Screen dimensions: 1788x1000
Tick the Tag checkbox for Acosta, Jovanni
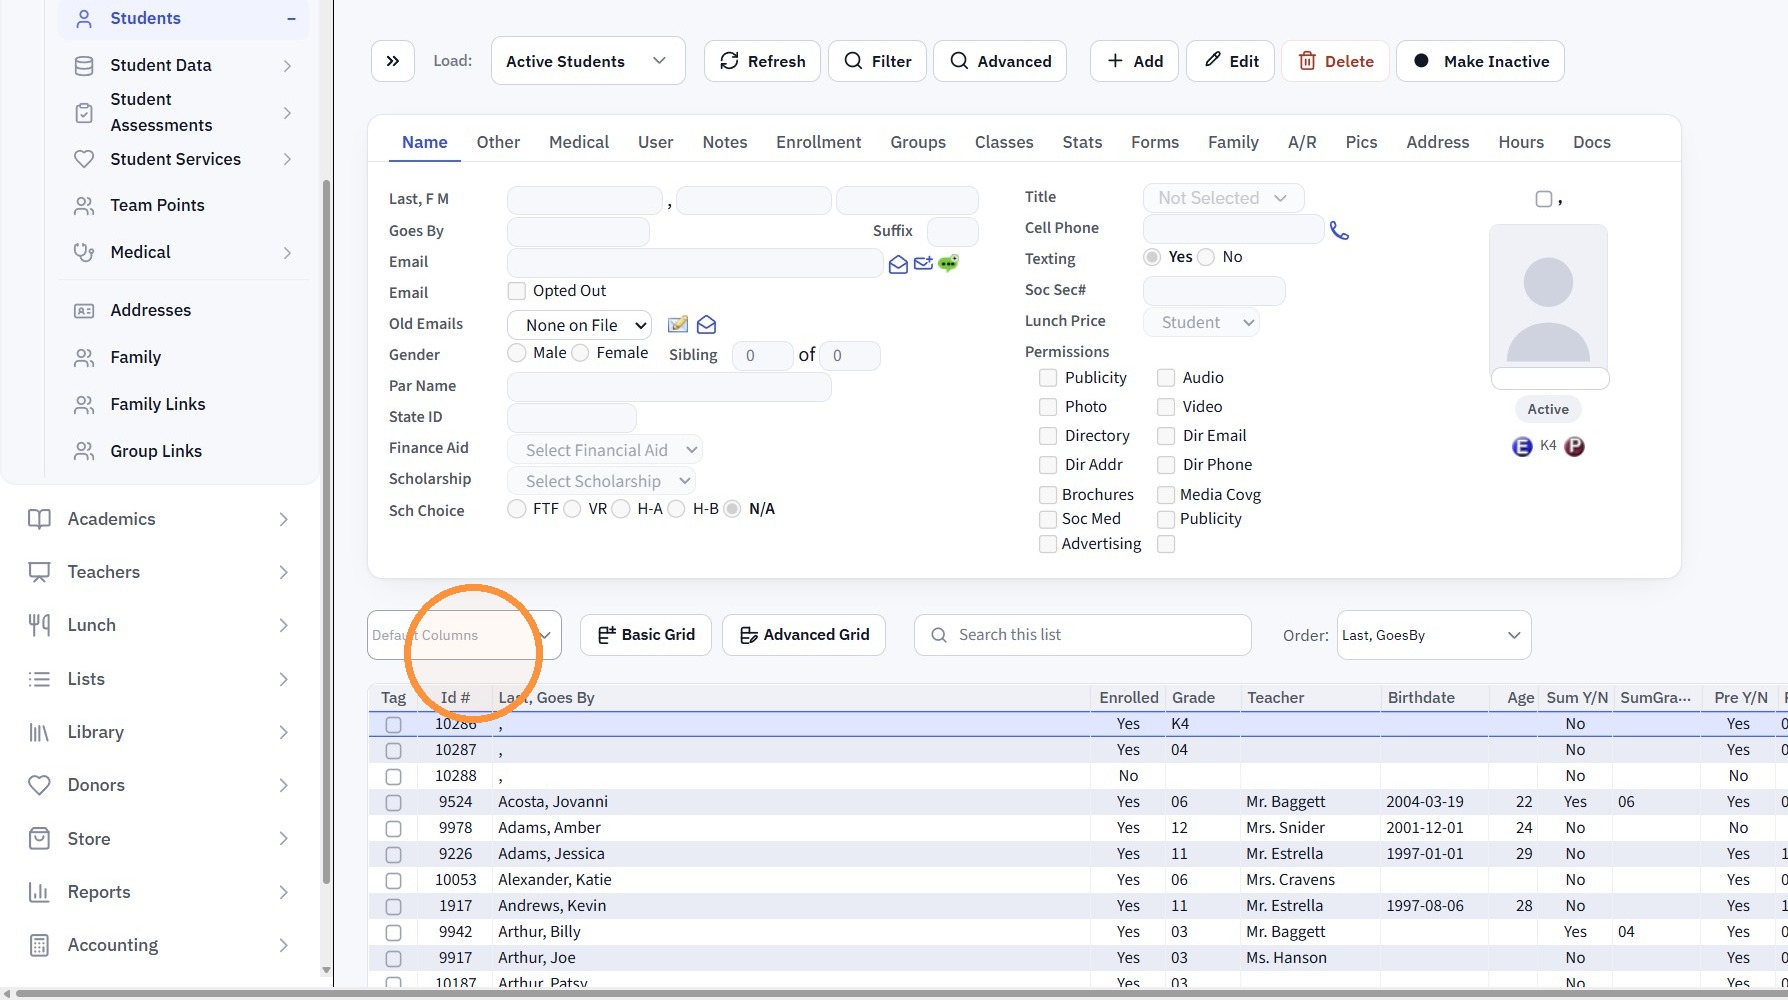pyautogui.click(x=393, y=803)
